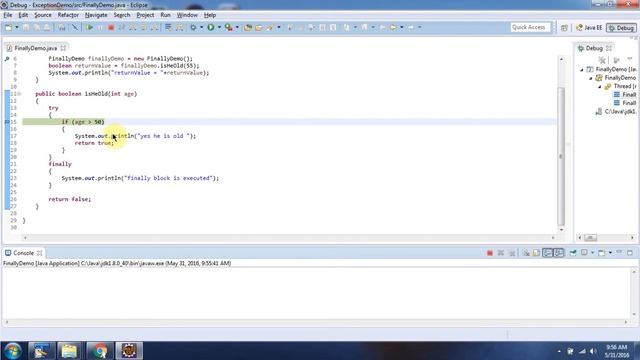The image size is (640, 360).
Task: Click the Save toolbar icon
Action: tap(26, 27)
